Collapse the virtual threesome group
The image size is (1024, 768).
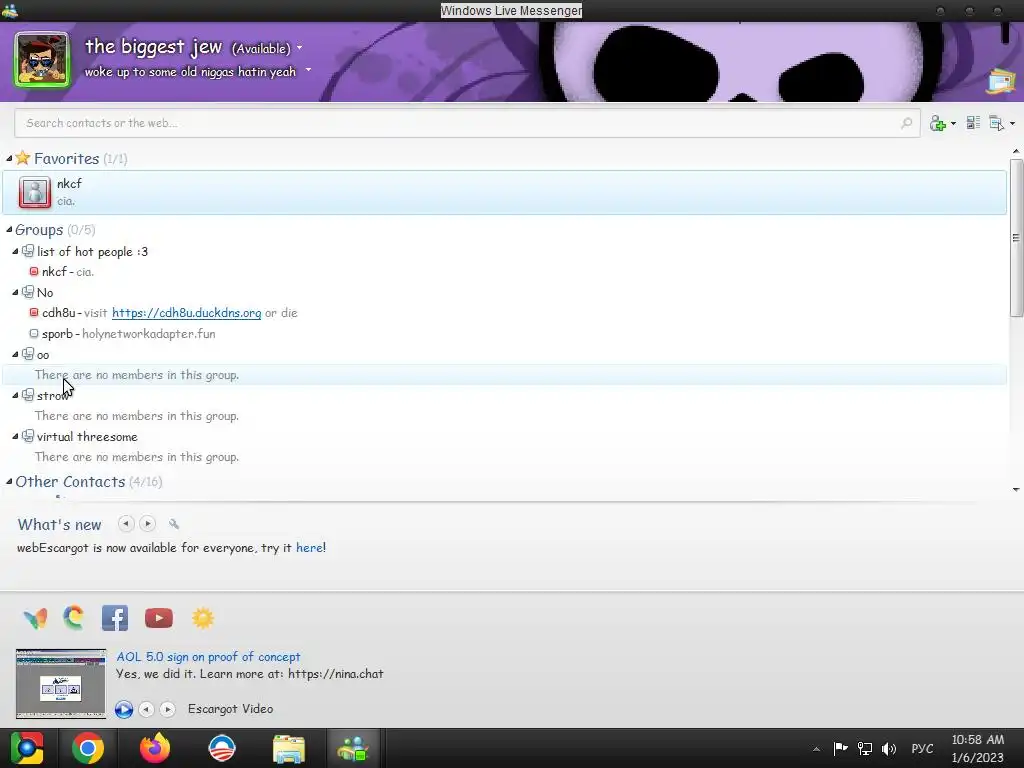coord(15,437)
